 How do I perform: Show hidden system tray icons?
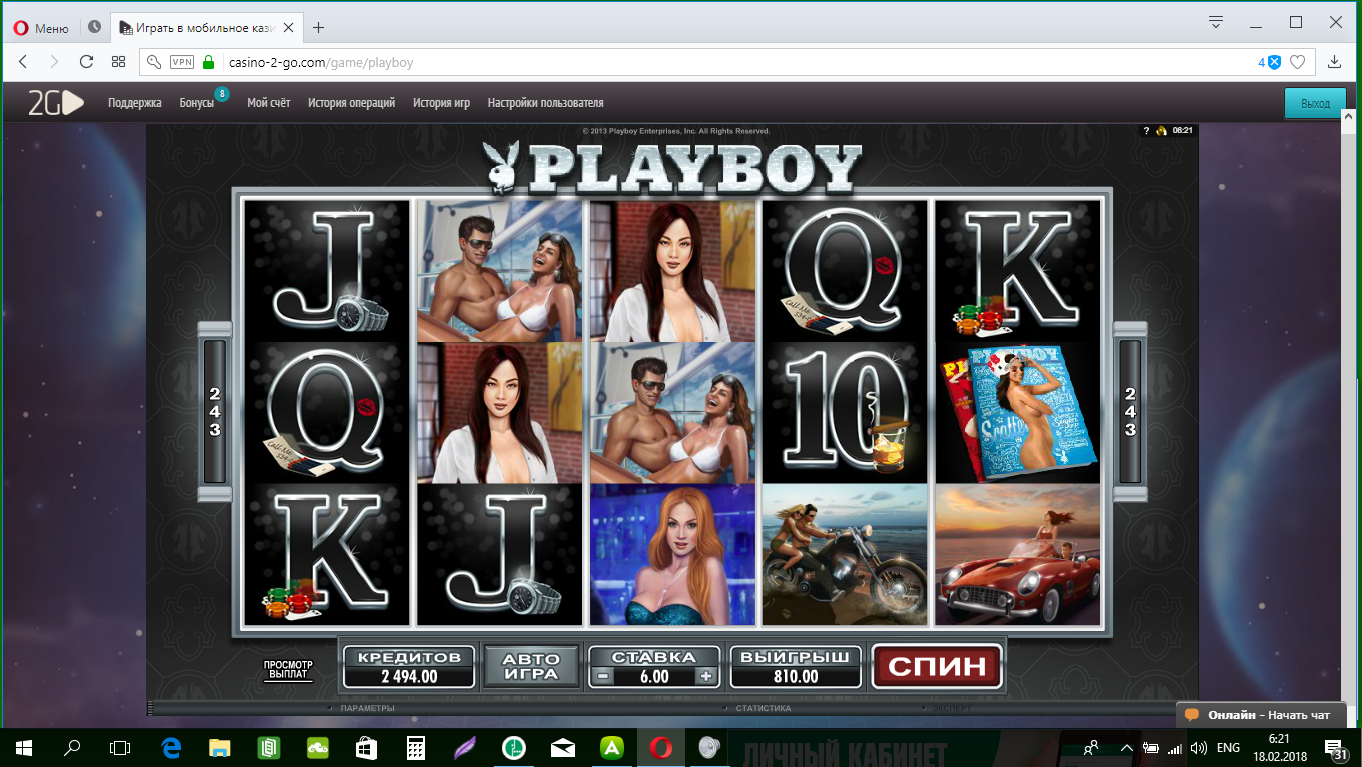[1126, 748]
